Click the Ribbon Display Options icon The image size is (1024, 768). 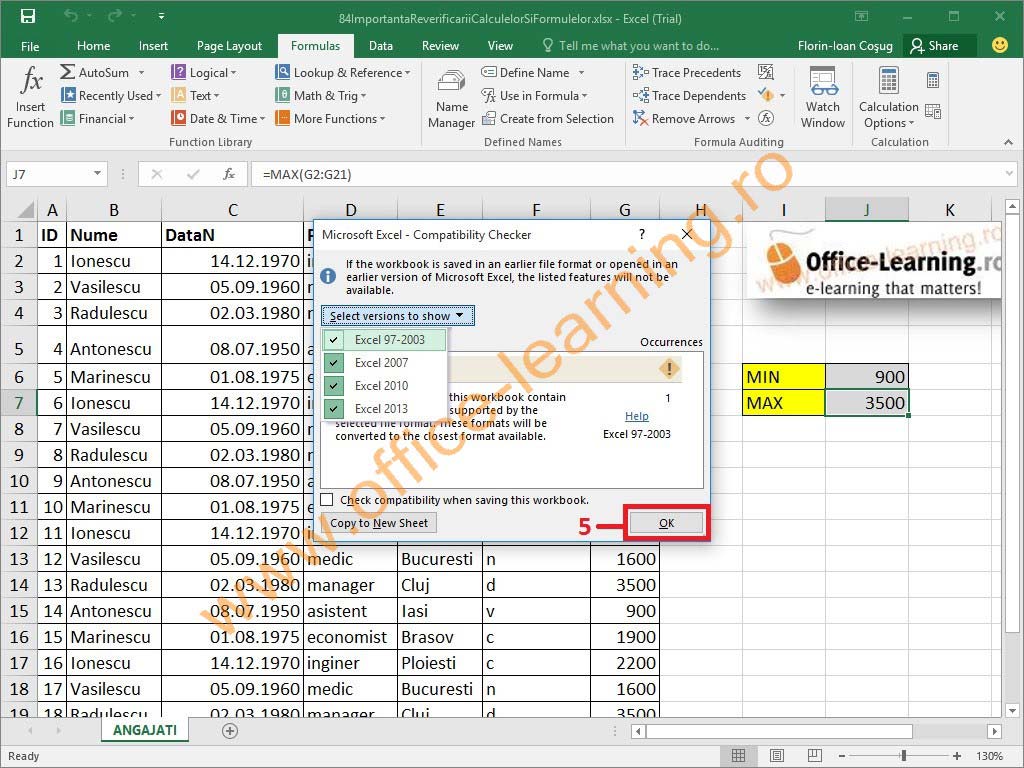[862, 16]
